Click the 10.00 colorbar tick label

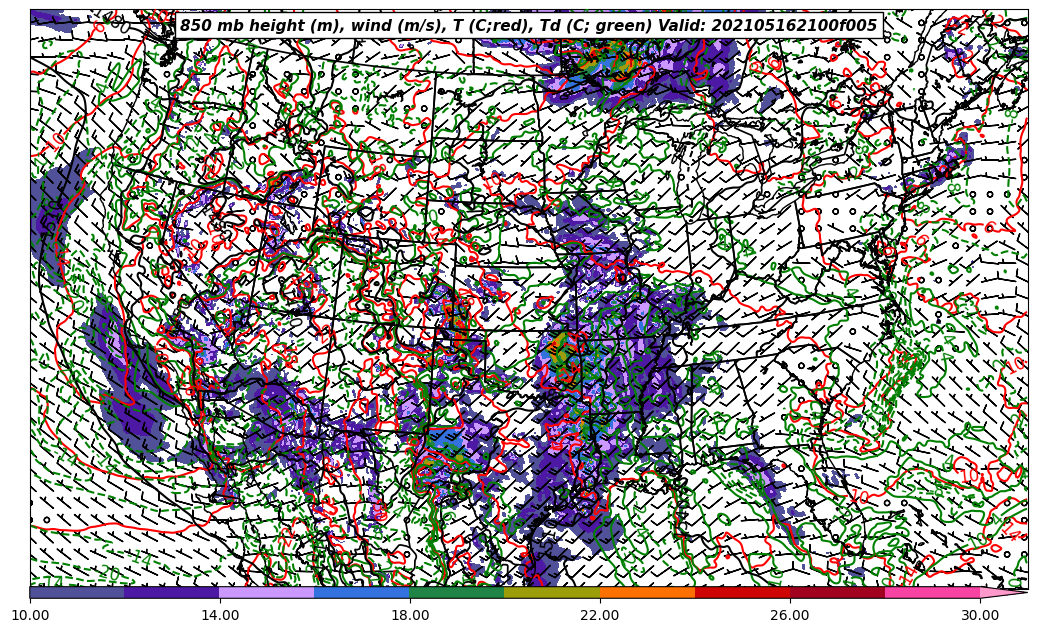click(x=30, y=615)
